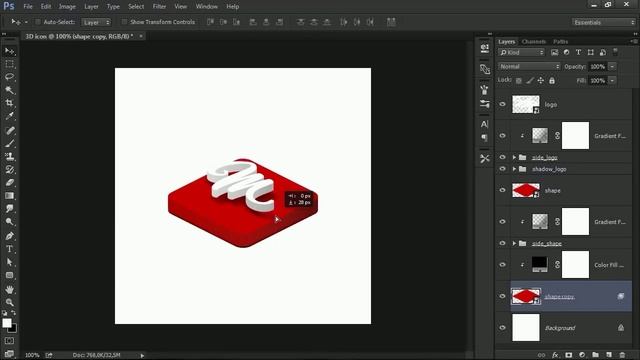Hide the shadow_logo group eye icon
Viewport: 640px width, 360px height.
point(502,169)
